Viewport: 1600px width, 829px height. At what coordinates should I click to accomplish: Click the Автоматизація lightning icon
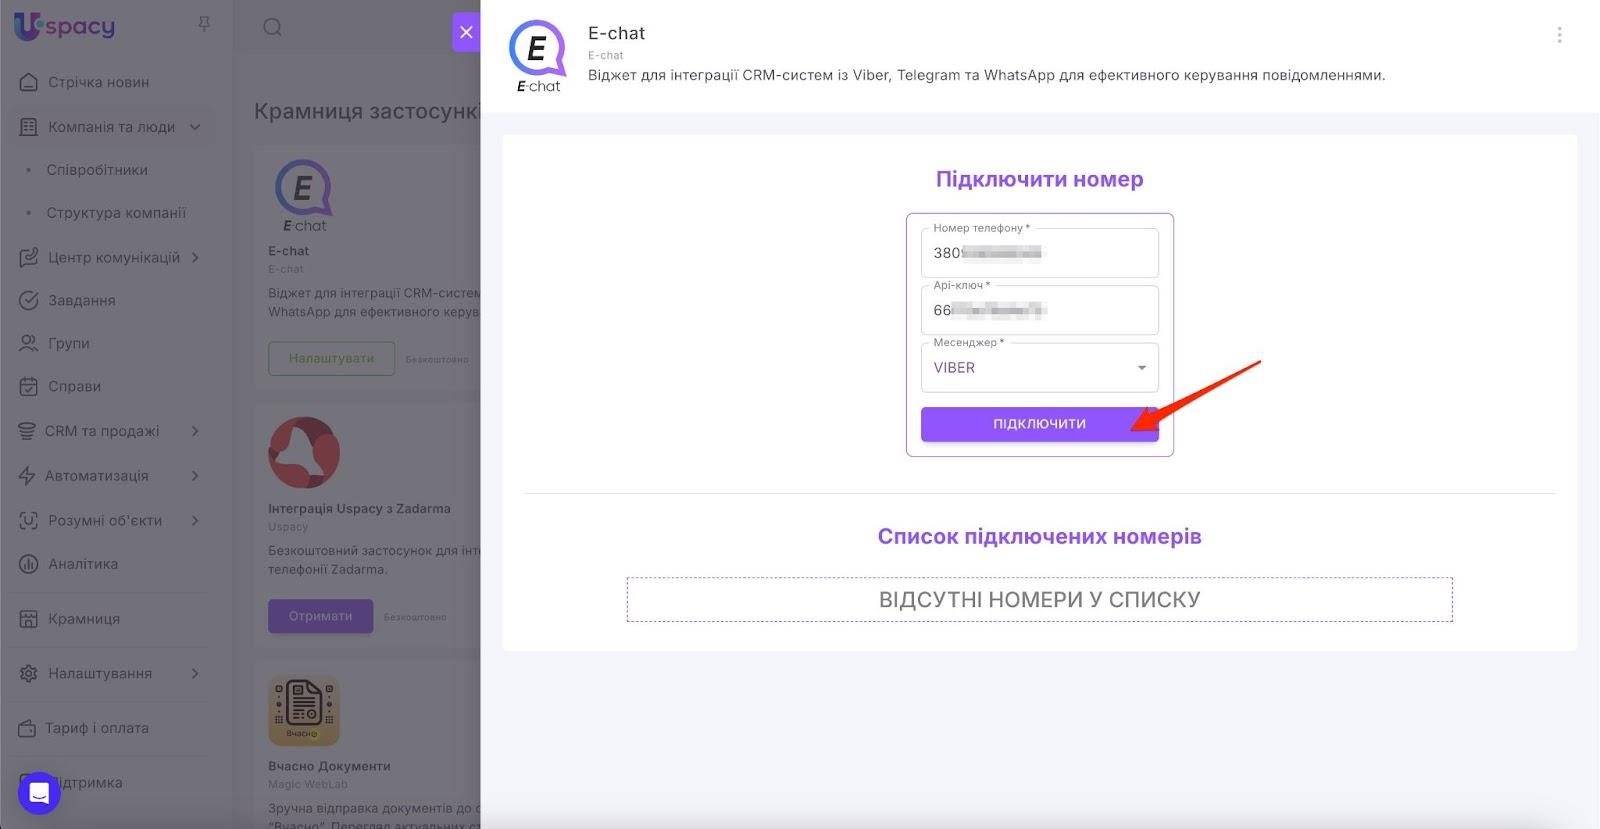[27, 476]
